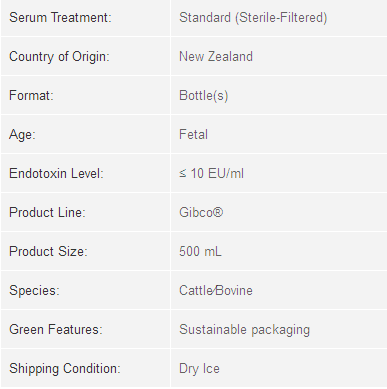Image resolution: width=387 pixels, height=389 pixels.
Task: Click the Product Size label
Action: tap(48, 251)
